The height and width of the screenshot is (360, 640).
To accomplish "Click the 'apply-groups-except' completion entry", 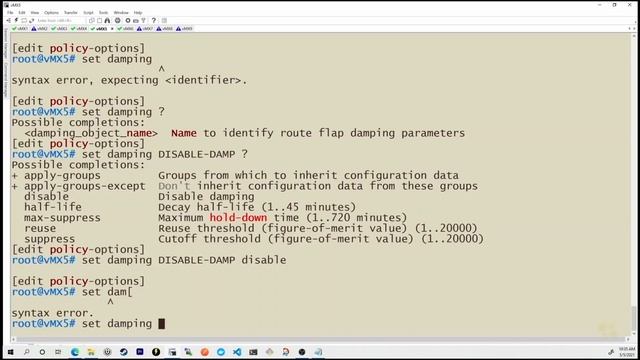I will (x=84, y=186).
